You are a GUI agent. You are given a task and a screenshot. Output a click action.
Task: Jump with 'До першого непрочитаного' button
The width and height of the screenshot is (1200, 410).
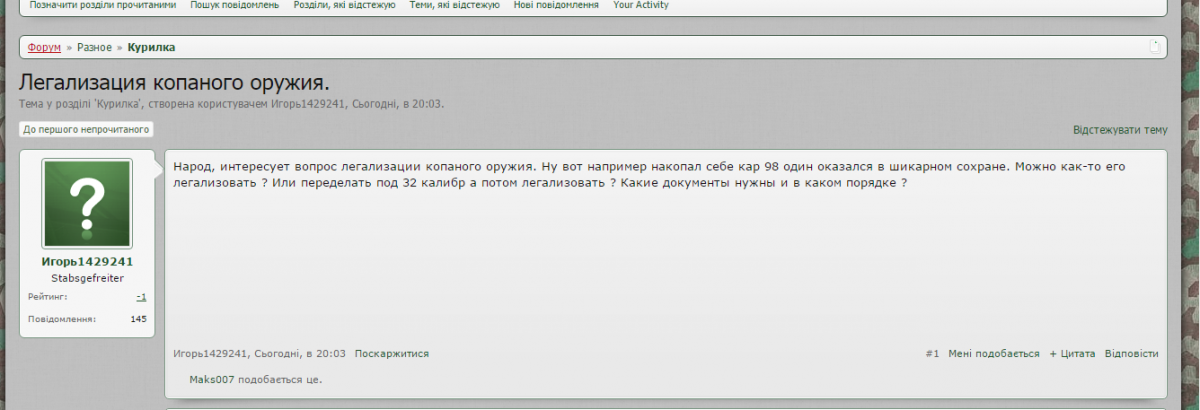point(87,129)
